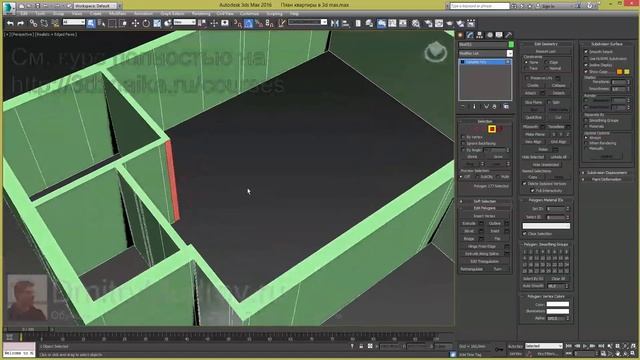Switch to the Modify command panel
This screenshot has width=640, height=360.
point(470,36)
